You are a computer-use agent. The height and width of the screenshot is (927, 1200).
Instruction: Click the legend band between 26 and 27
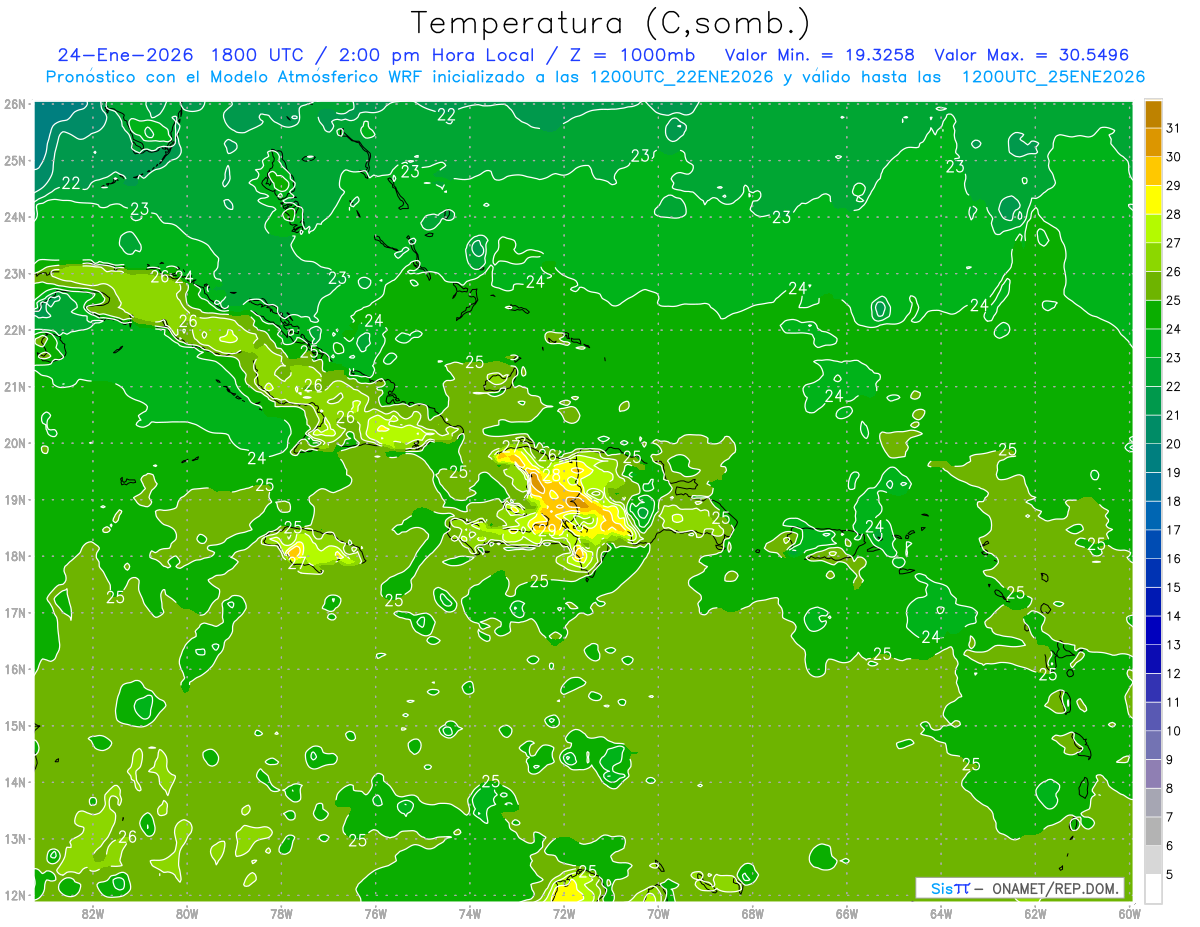(1153, 256)
